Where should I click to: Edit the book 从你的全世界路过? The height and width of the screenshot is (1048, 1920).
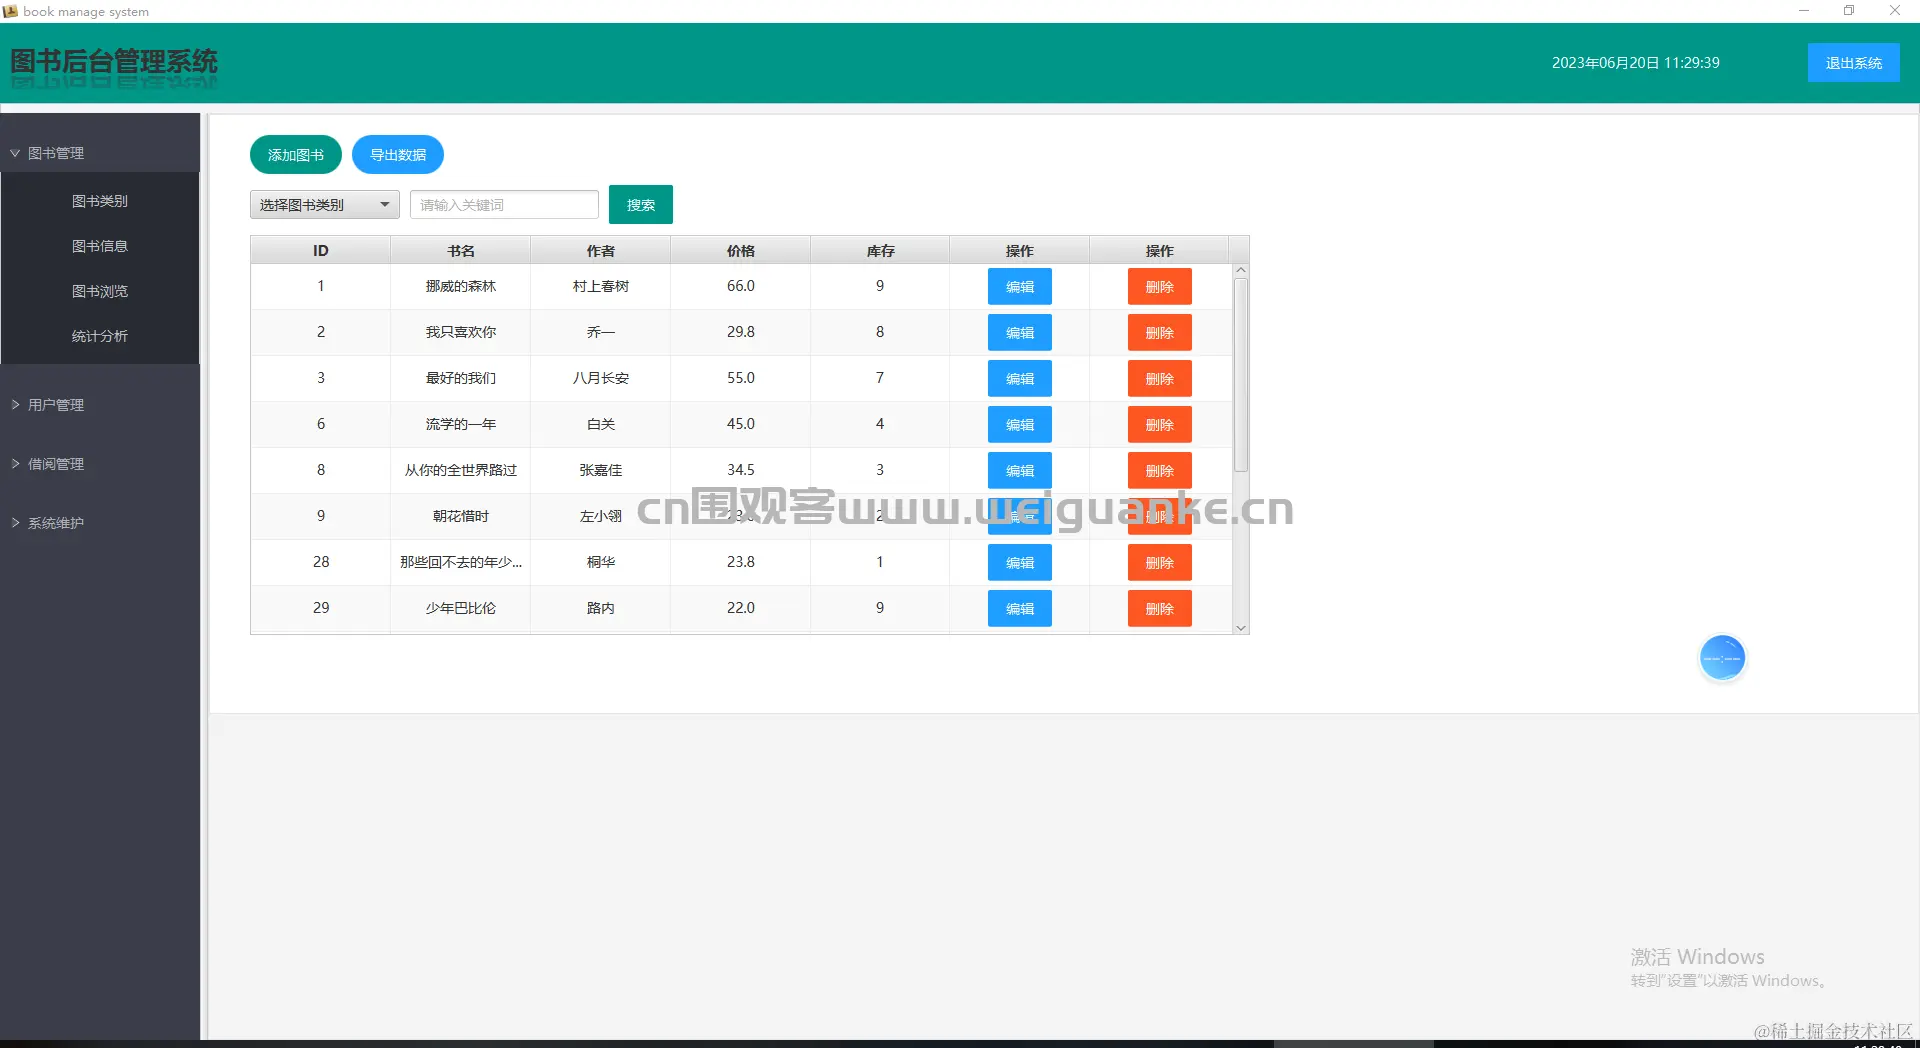click(1020, 471)
